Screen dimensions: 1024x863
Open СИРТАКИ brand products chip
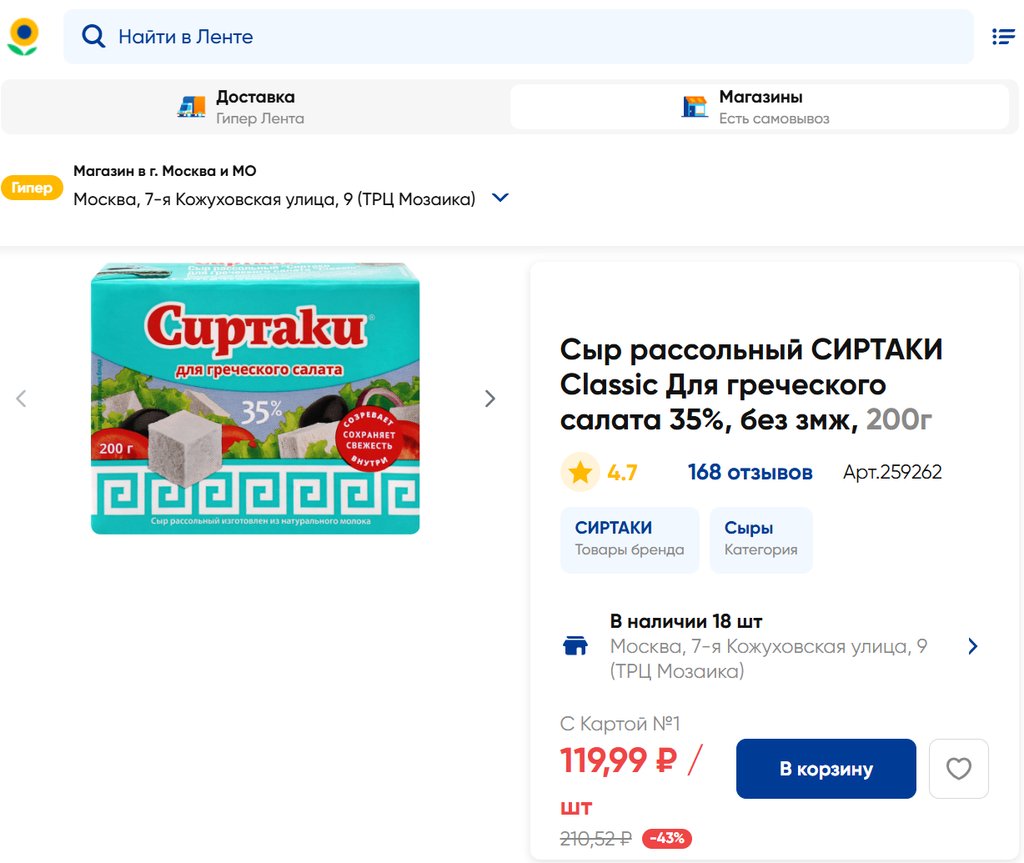tap(629, 539)
